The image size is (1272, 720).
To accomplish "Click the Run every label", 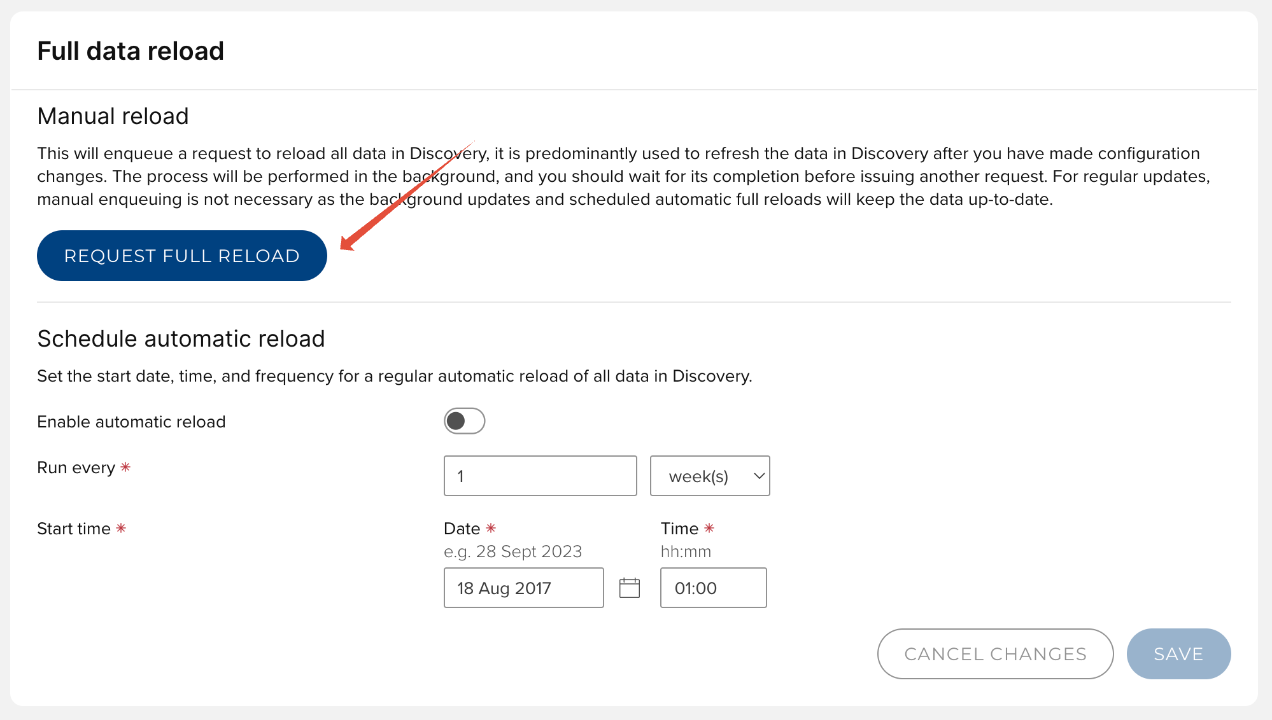I will point(76,468).
